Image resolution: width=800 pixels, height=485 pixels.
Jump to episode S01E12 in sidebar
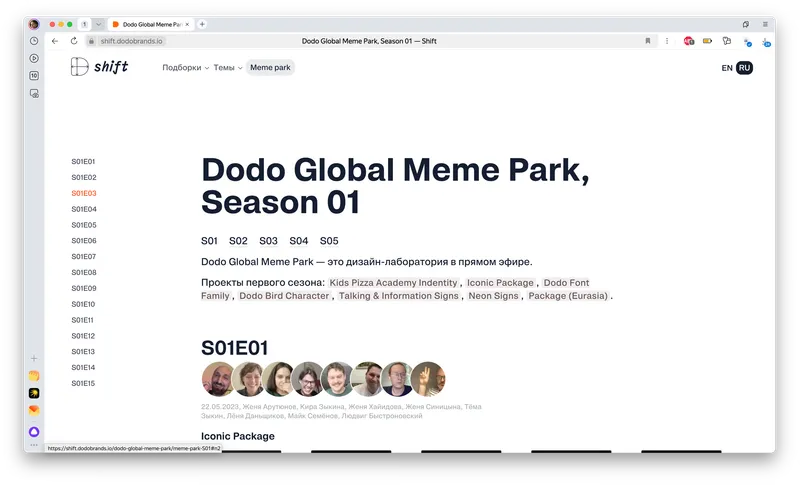pyautogui.click(x=83, y=336)
